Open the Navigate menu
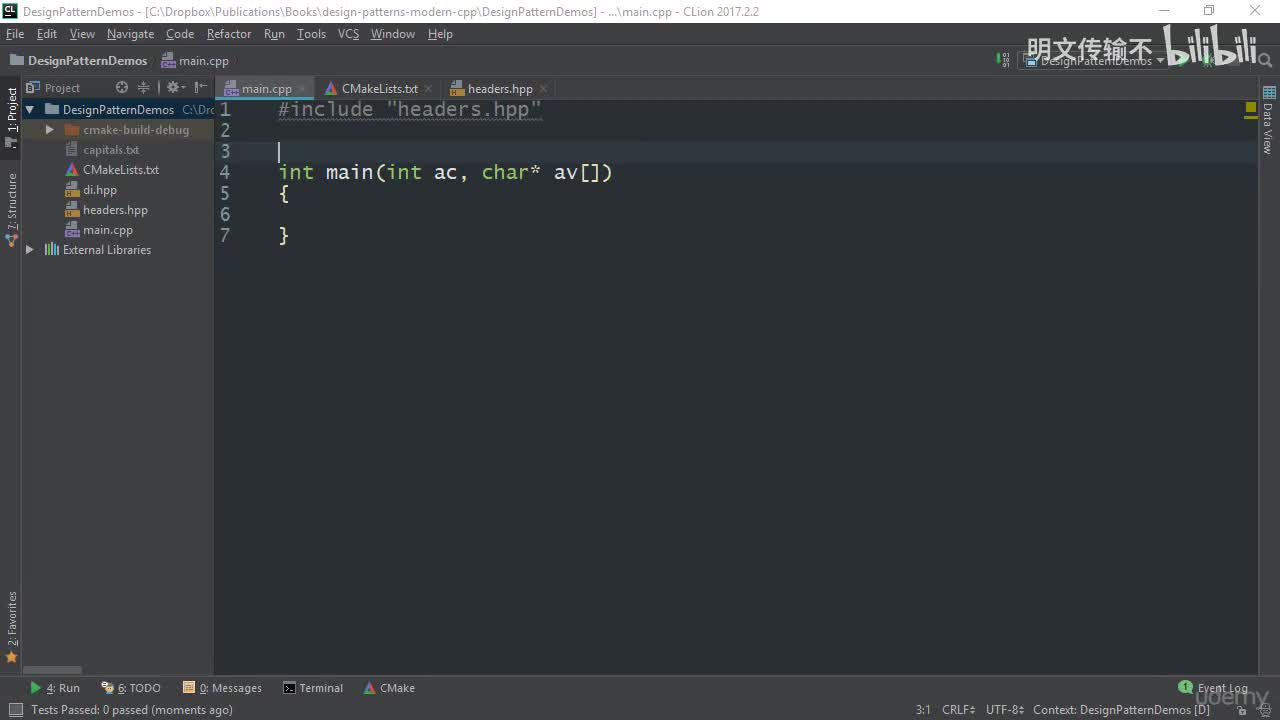Viewport: 1280px width, 720px height. click(131, 34)
